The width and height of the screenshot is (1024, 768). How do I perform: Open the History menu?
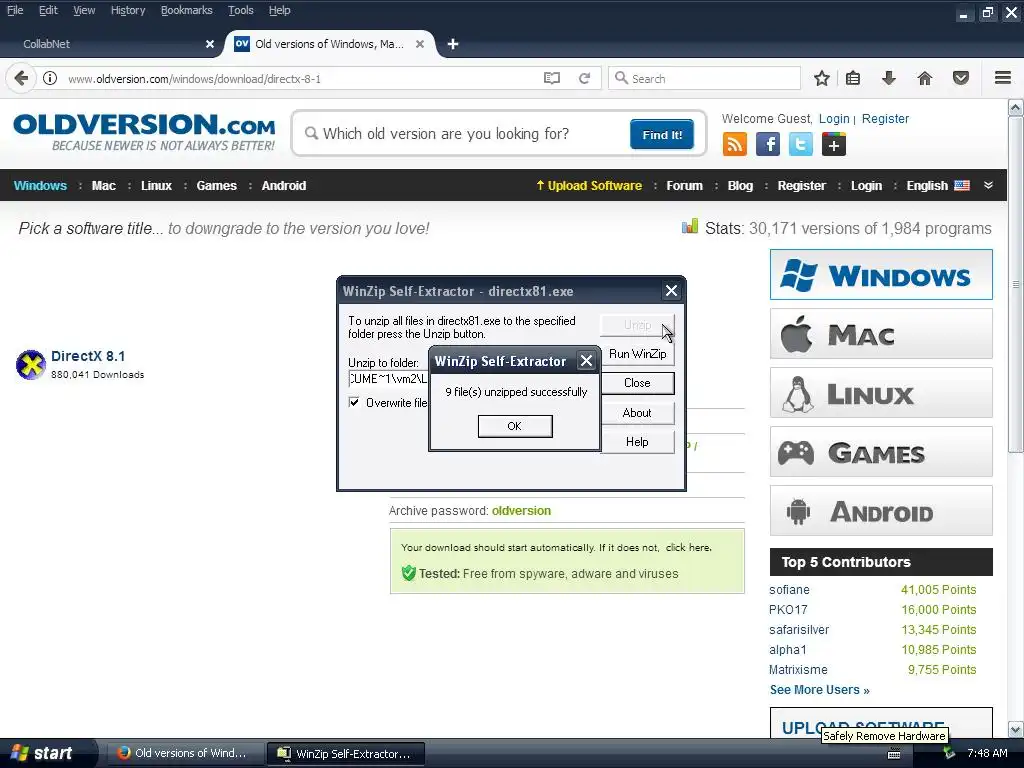pos(128,10)
